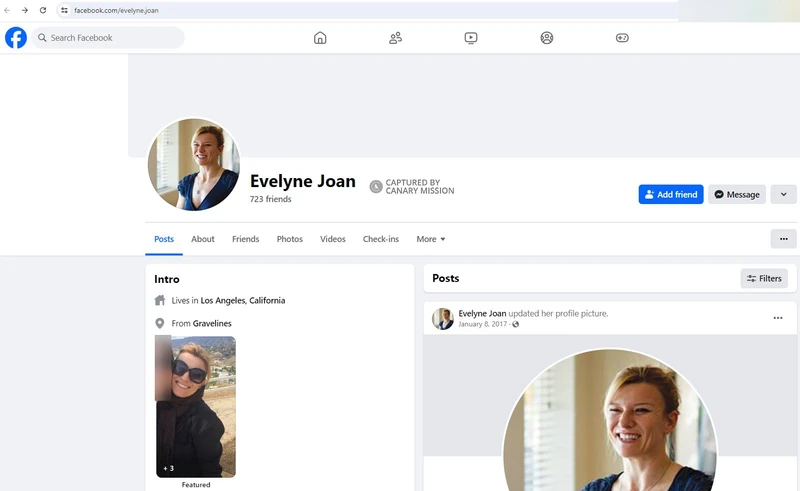Open the Groups icon in top navigation
Viewport: 800px width, 491px height.
546,38
